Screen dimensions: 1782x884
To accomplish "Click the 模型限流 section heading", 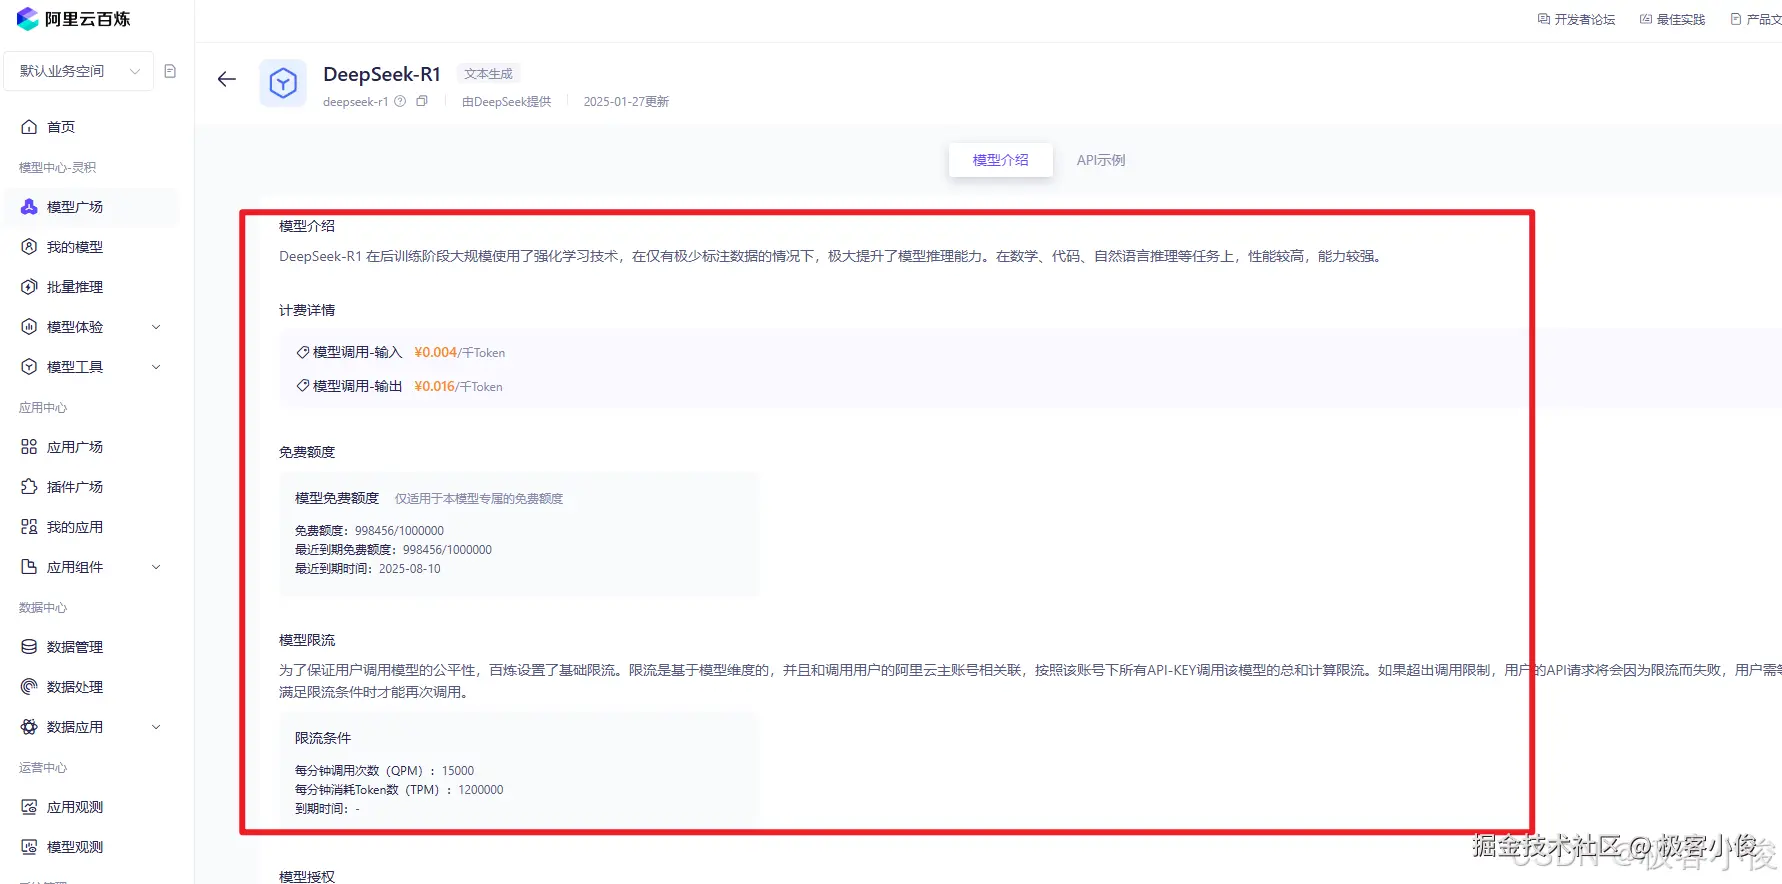I will coord(307,640).
